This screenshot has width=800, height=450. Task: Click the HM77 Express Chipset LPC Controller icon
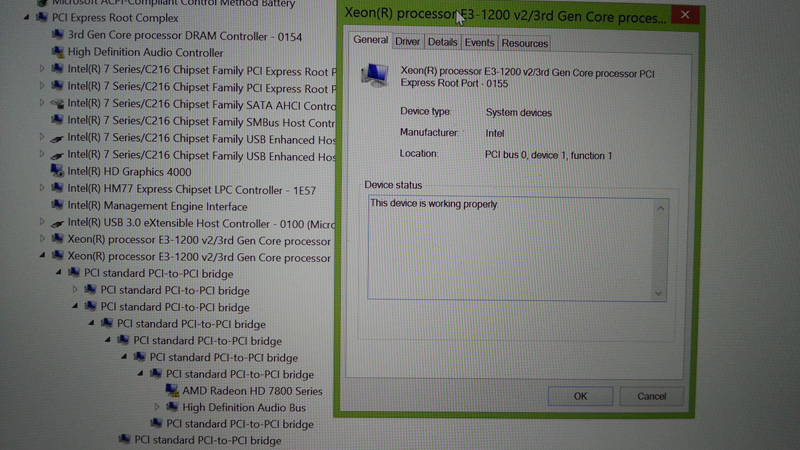[x=58, y=188]
